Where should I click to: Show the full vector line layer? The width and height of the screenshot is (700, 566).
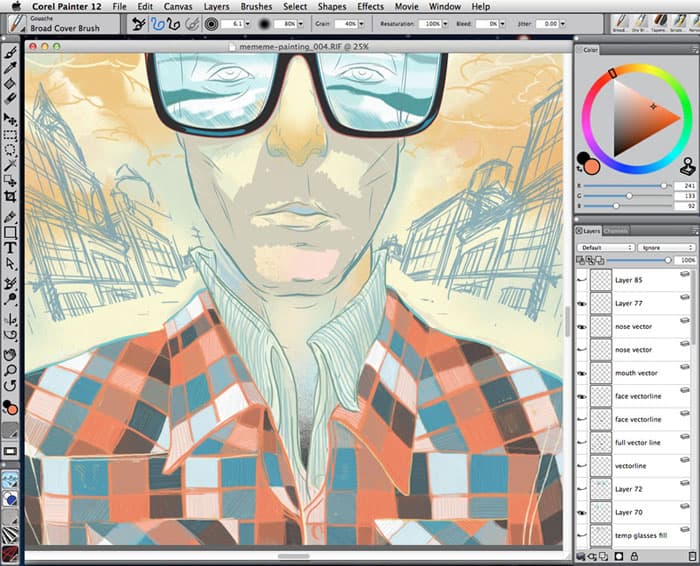(x=581, y=443)
